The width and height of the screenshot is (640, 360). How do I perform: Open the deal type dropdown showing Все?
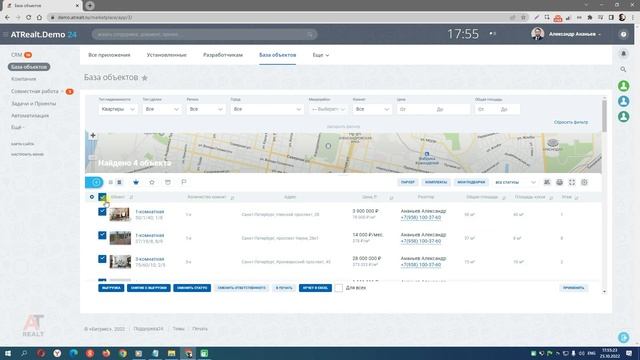click(162, 109)
